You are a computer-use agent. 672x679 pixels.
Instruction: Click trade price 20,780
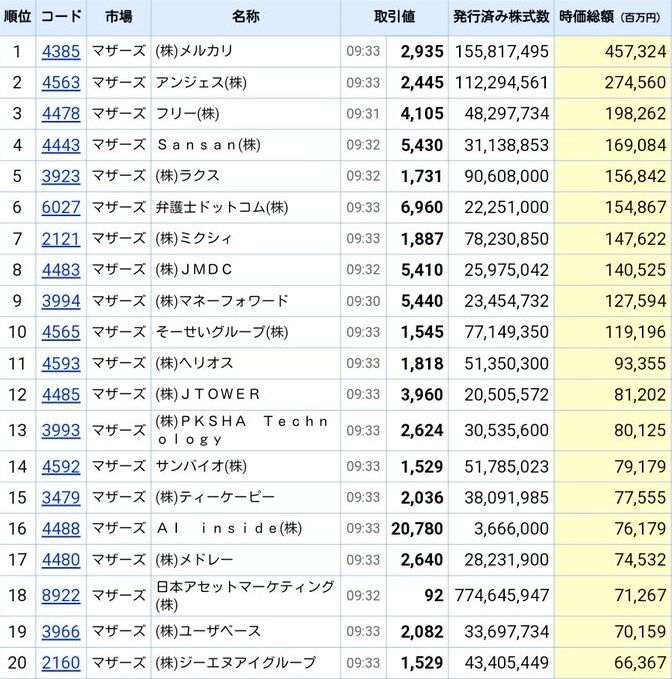click(417, 529)
